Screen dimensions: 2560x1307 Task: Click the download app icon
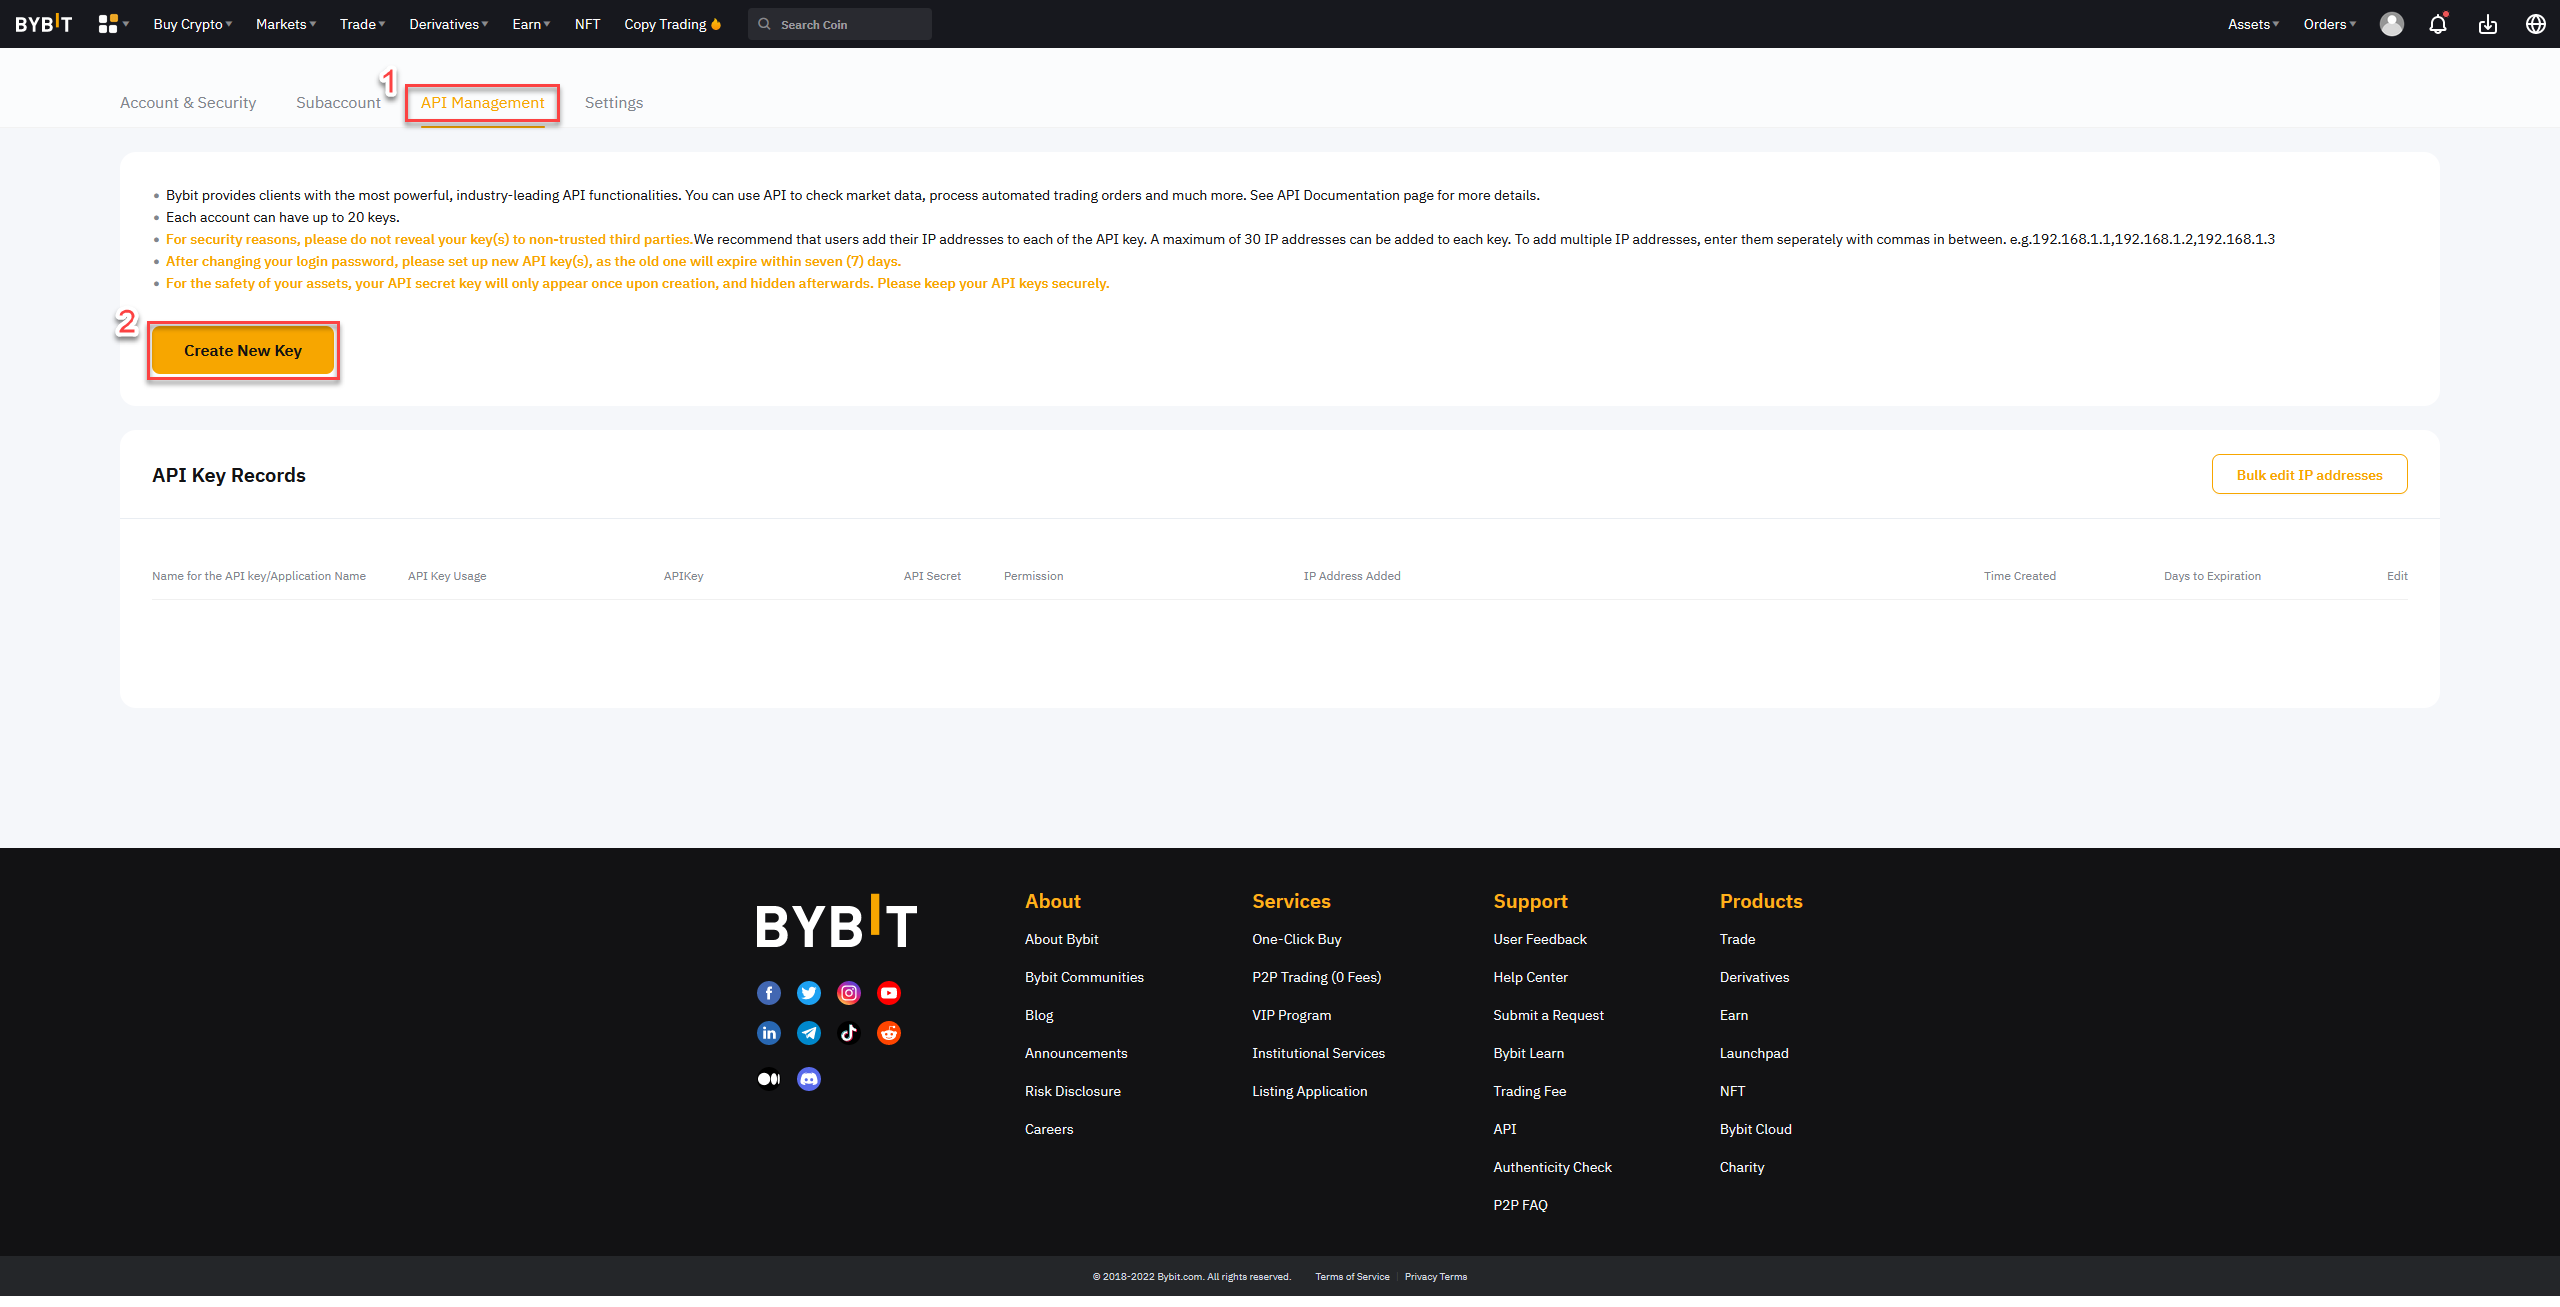point(2488,24)
